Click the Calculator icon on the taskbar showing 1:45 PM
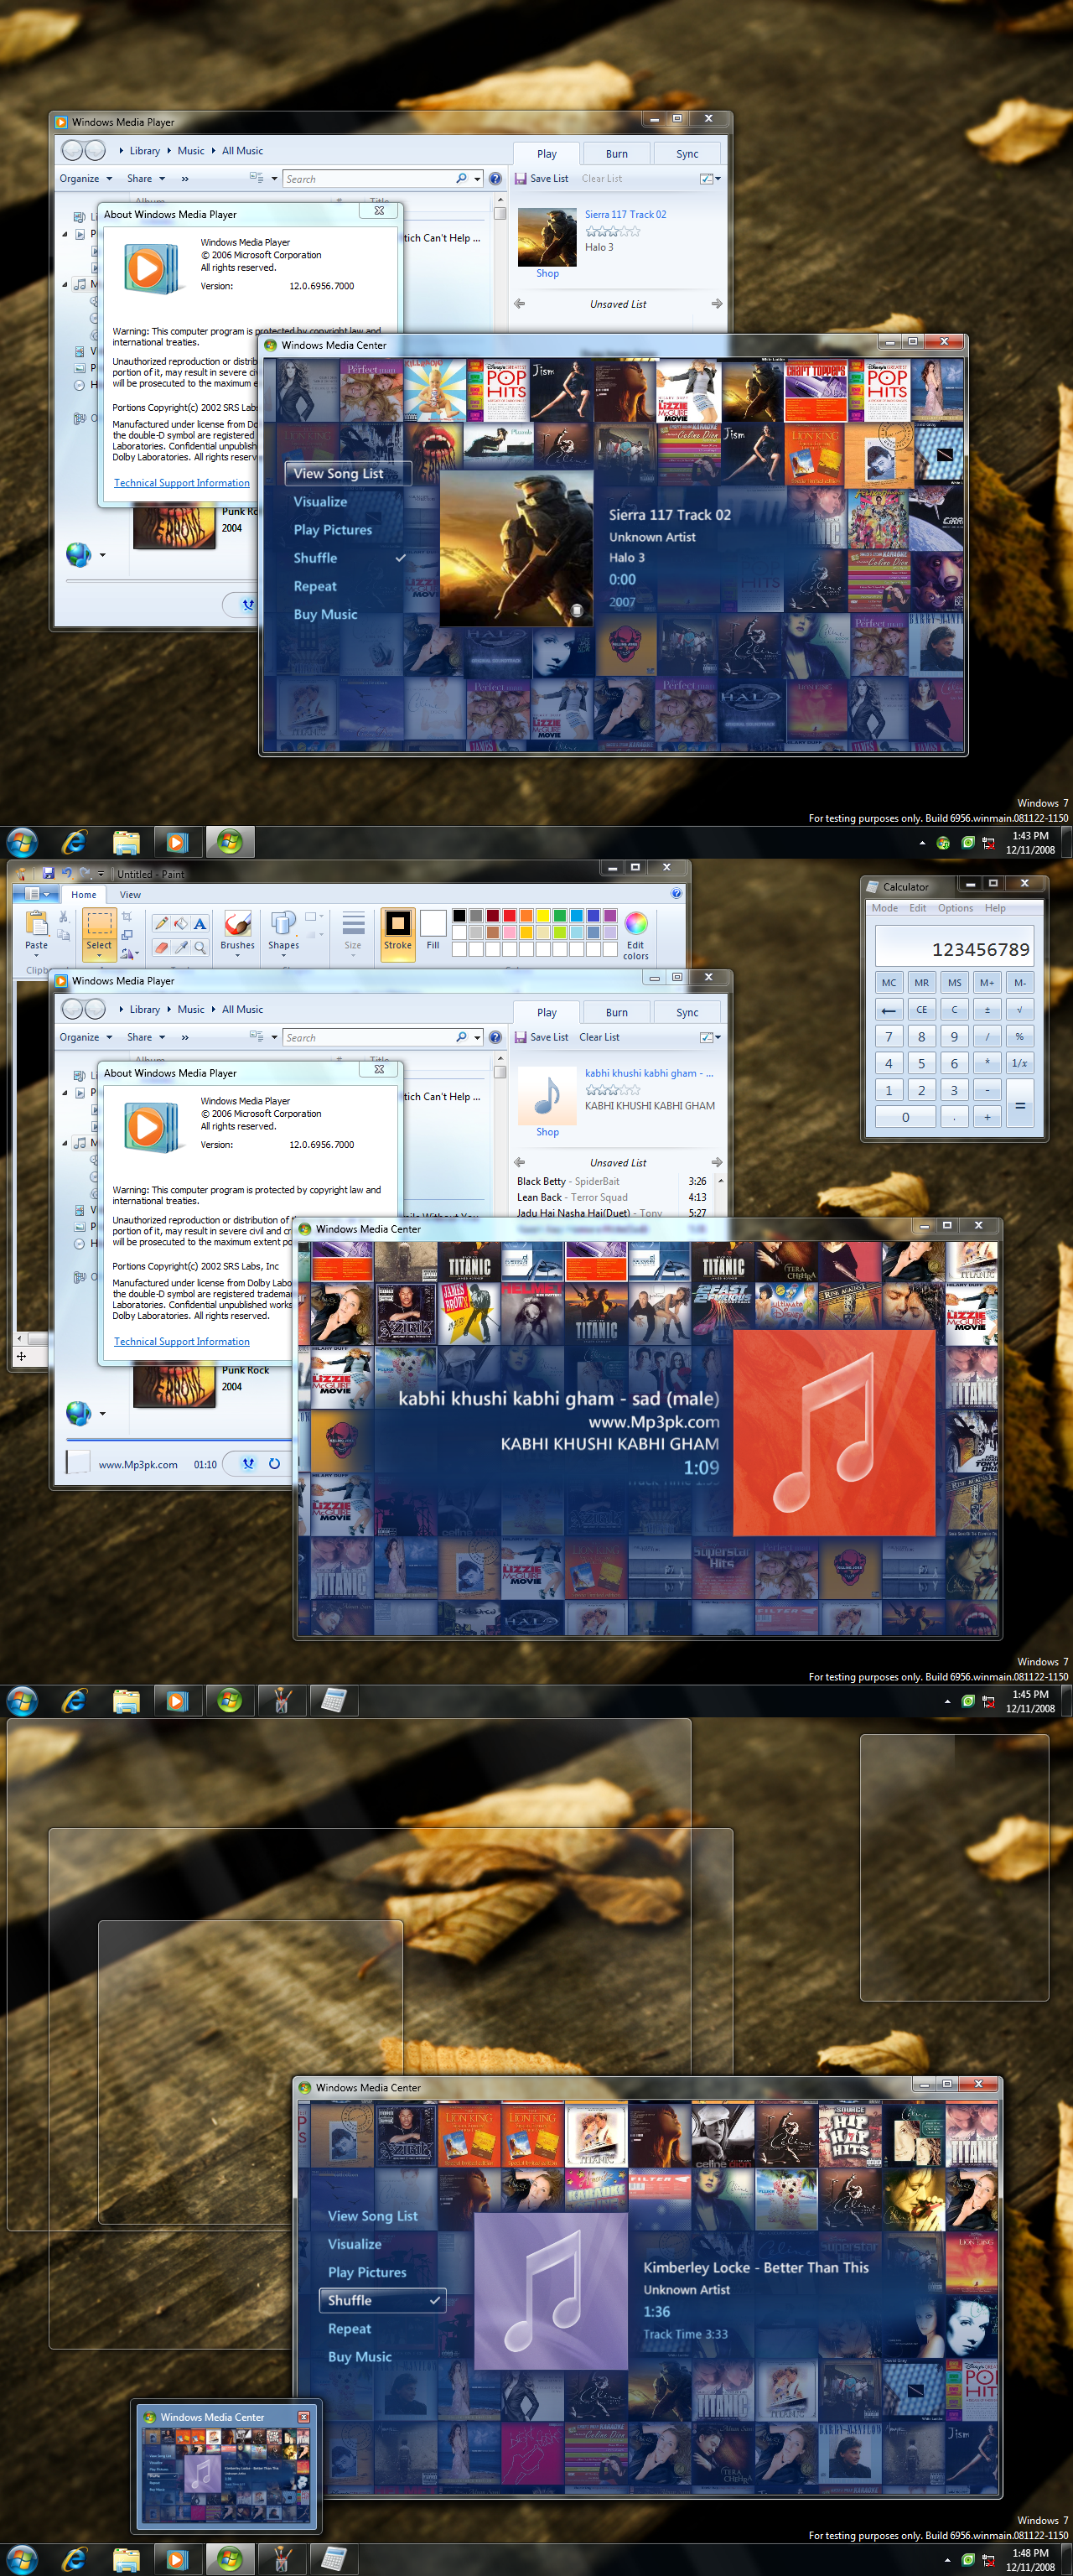1073x2576 pixels. tap(333, 1701)
